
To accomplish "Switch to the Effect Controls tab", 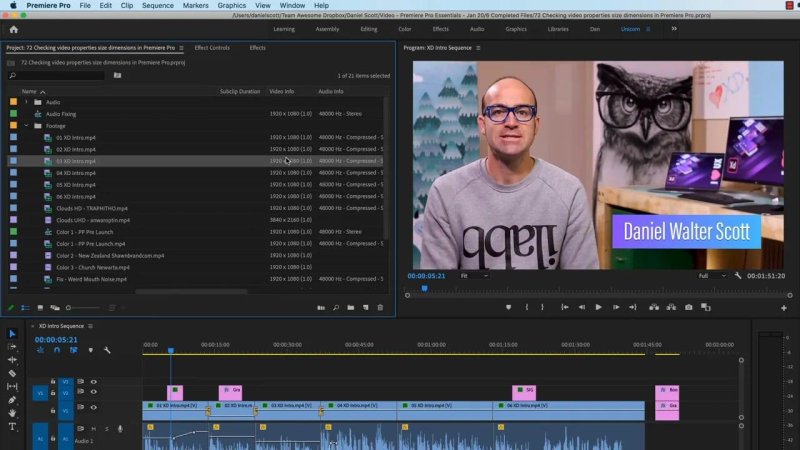I will point(212,48).
